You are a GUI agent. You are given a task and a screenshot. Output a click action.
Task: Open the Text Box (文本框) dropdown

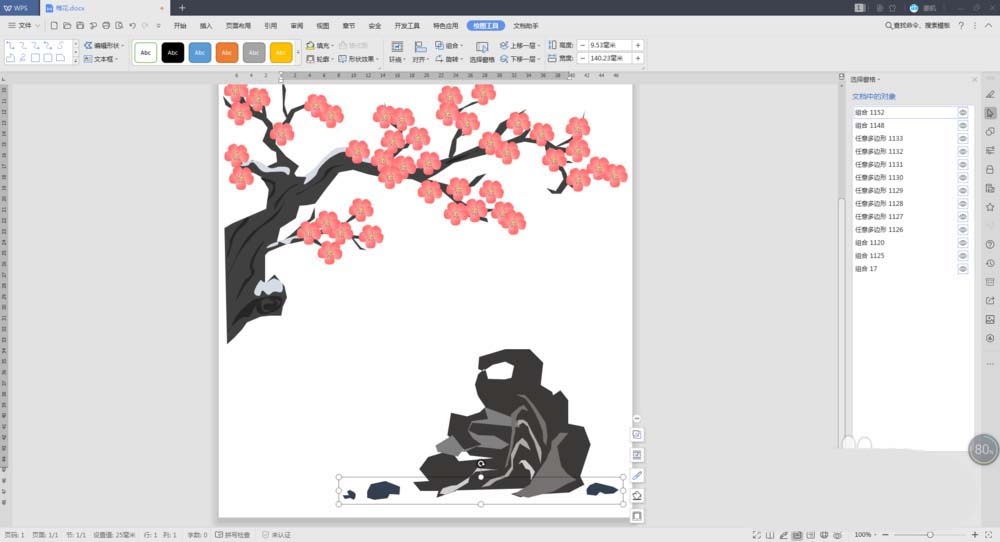click(x=101, y=59)
